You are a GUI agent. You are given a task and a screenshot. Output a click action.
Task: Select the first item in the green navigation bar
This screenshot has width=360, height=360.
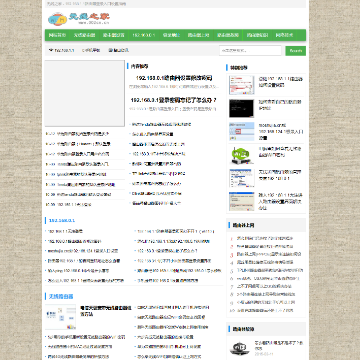[57, 35]
